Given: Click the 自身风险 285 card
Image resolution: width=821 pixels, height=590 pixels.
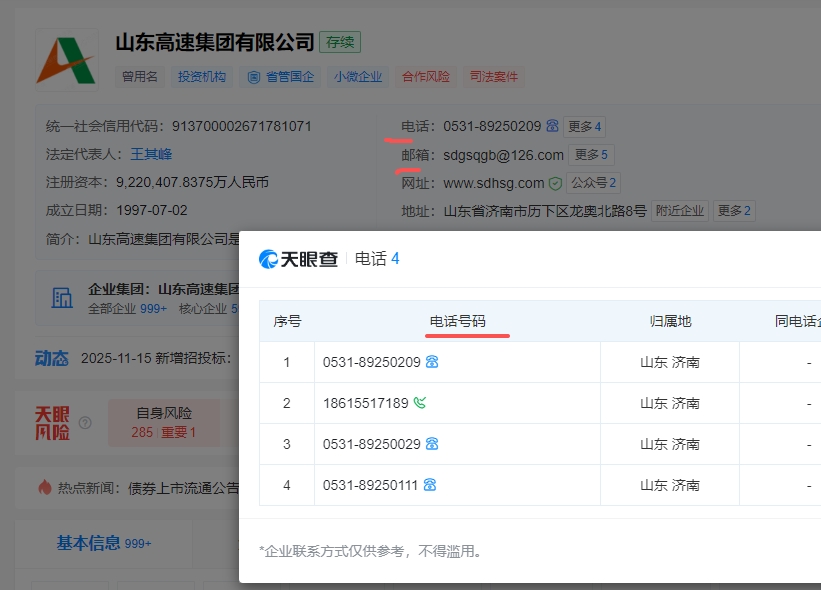Looking at the screenshot, I should point(164,423).
